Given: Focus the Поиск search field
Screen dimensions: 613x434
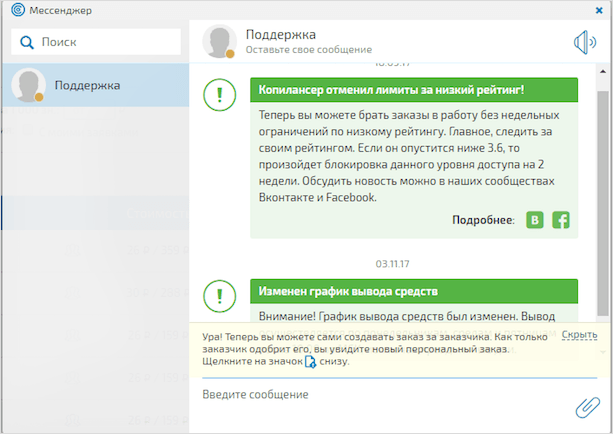Looking at the screenshot, I should click(105, 43).
